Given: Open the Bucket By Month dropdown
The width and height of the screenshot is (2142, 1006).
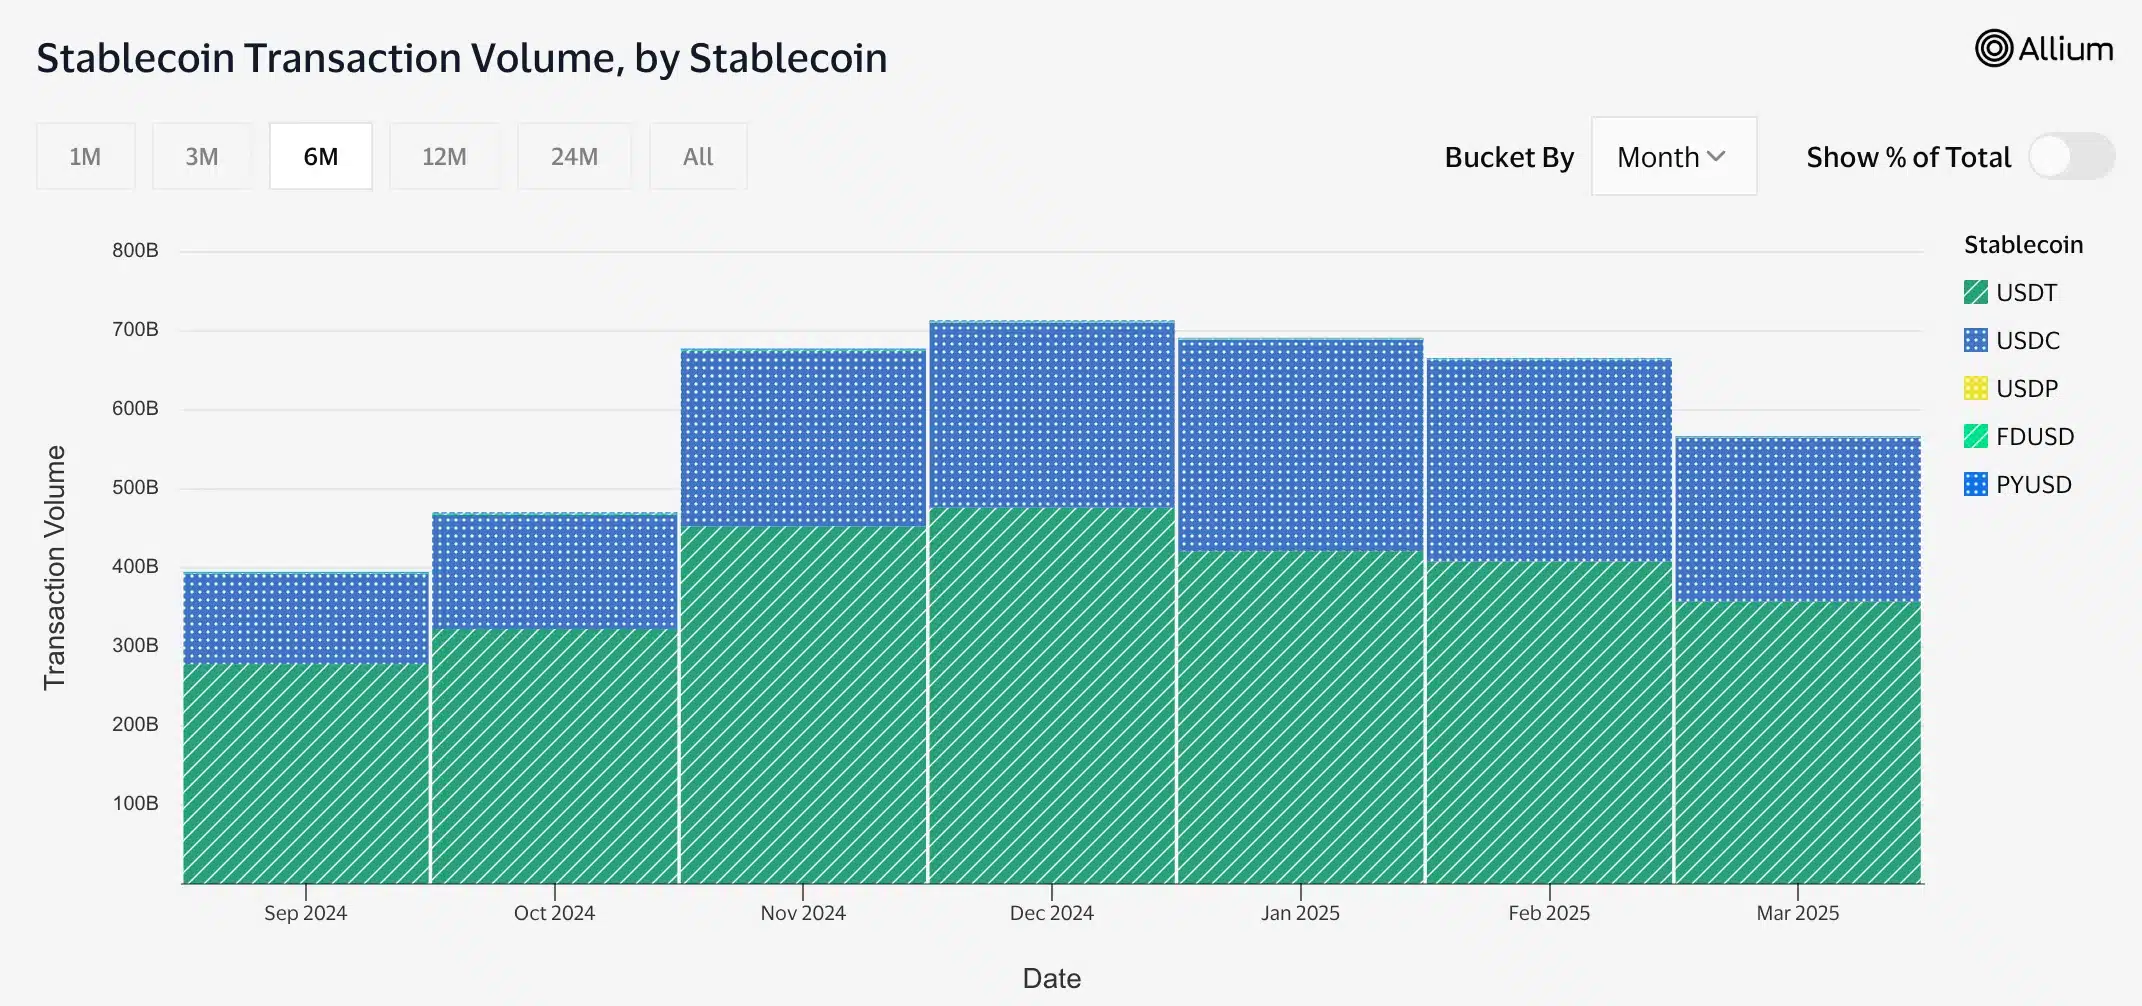Looking at the screenshot, I should click(x=1674, y=157).
